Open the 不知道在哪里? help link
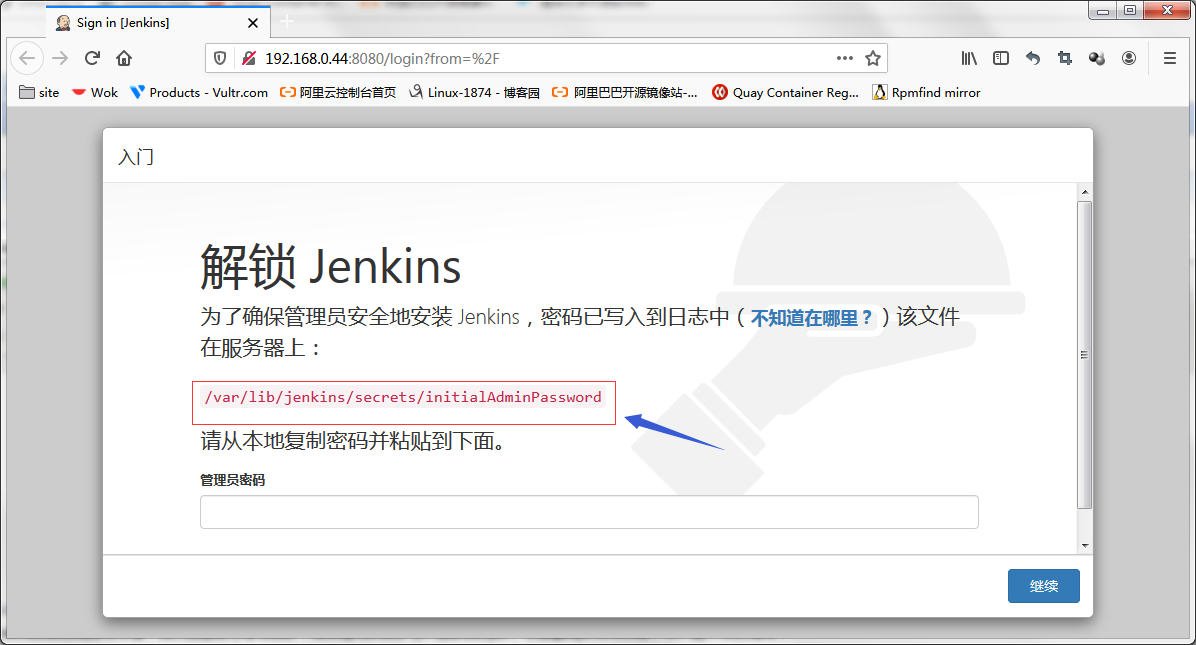The image size is (1196, 645). (x=812, y=318)
